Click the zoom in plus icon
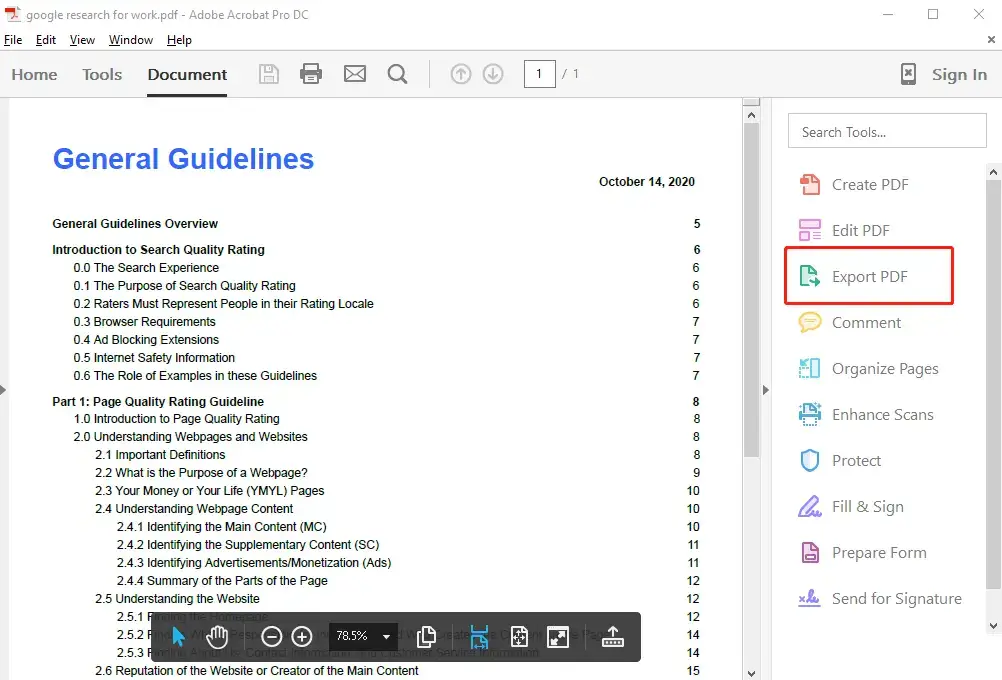 click(302, 636)
